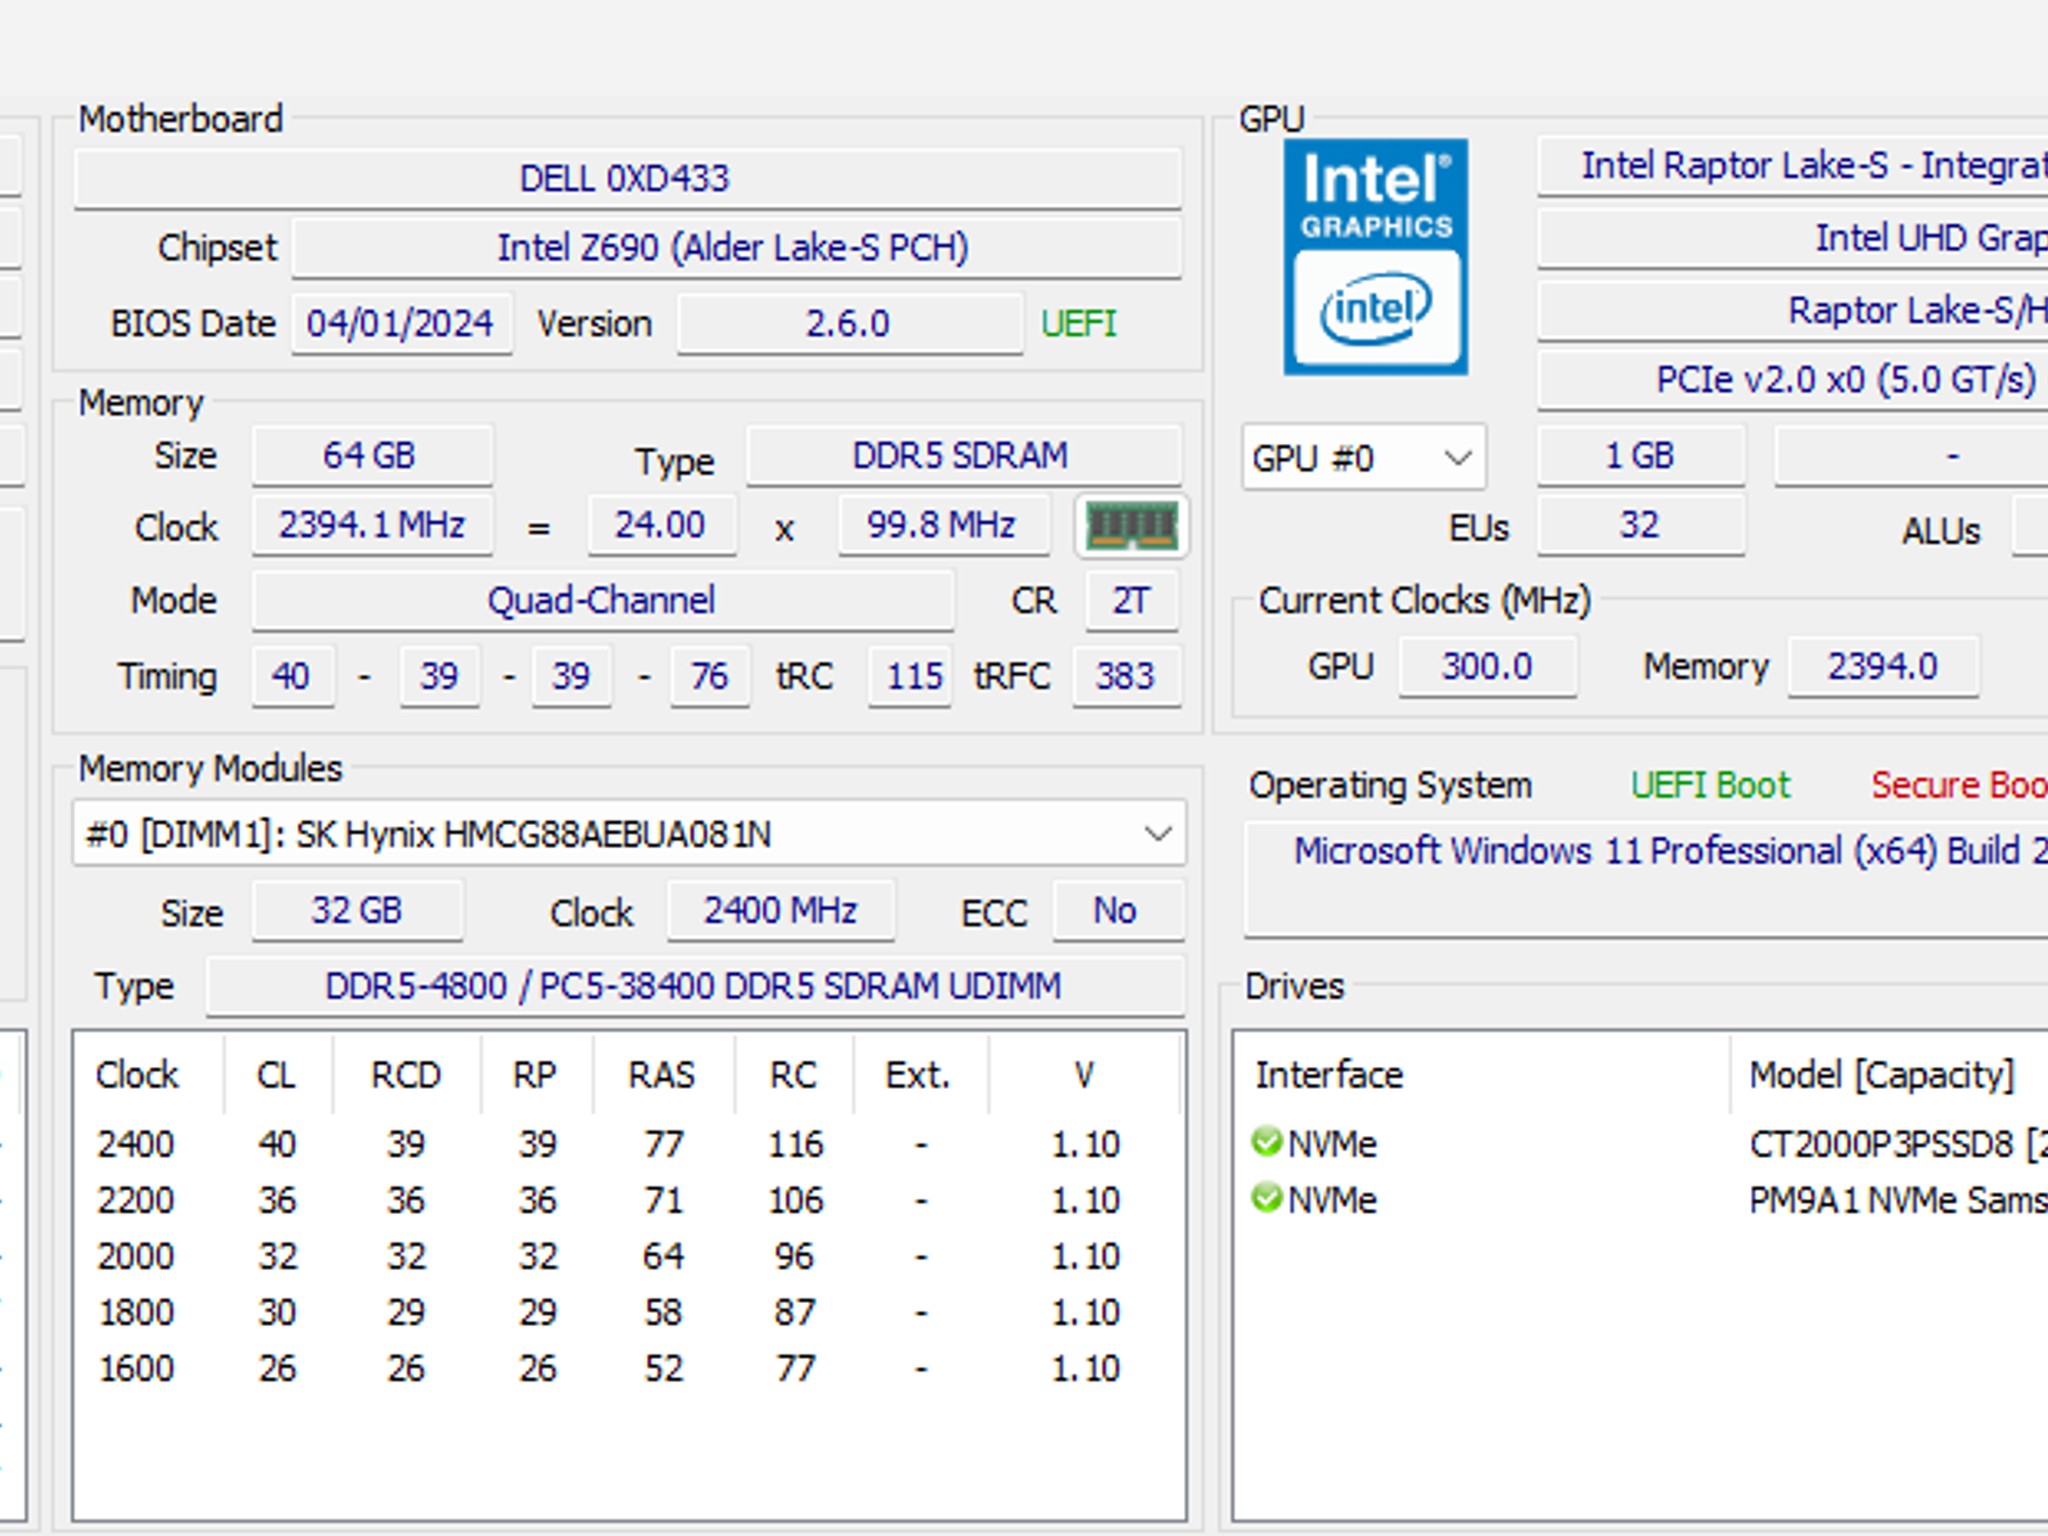2048x1536 pixels.
Task: Click the green status icon on PM9A1 Samsung drive
Action: pos(1268,1199)
